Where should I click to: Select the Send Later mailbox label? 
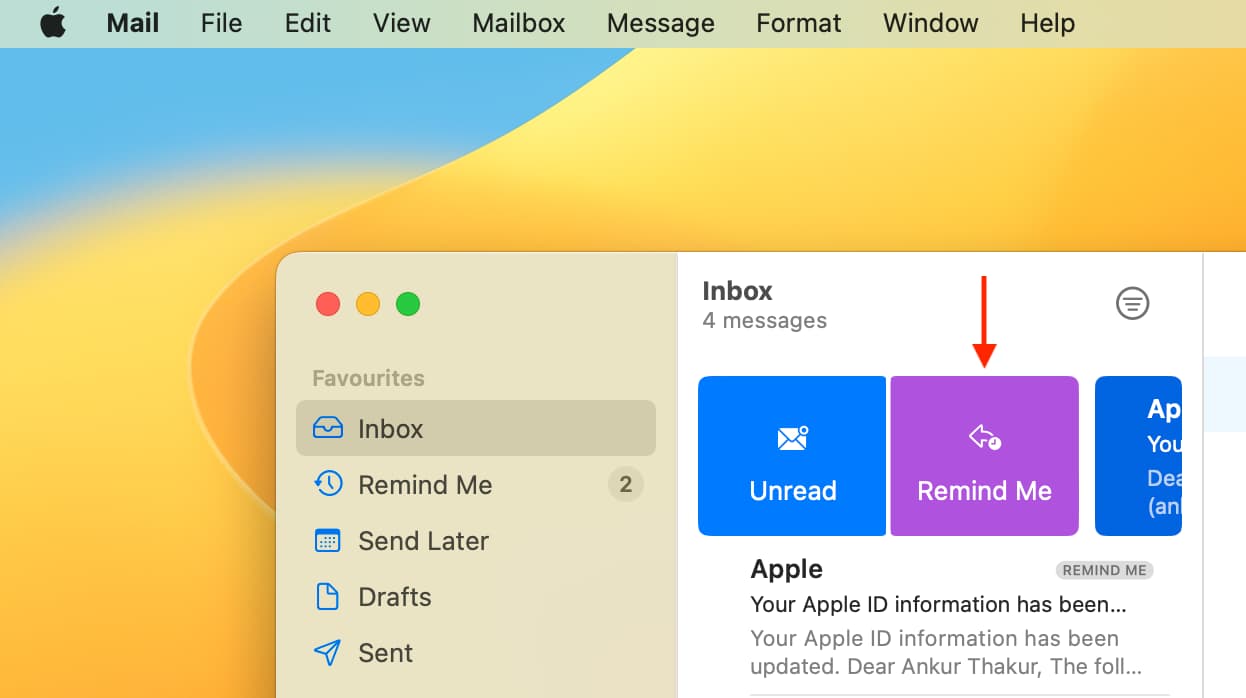point(424,541)
